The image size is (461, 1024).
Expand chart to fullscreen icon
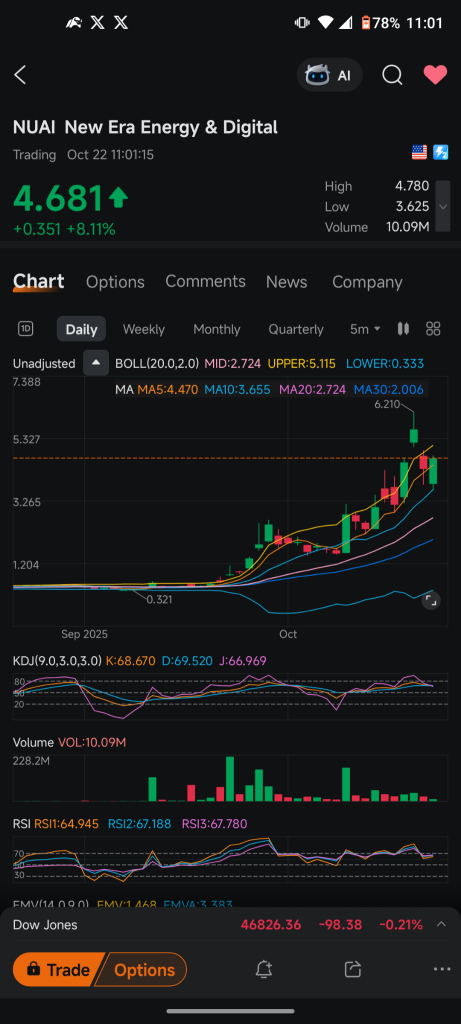coord(430,600)
